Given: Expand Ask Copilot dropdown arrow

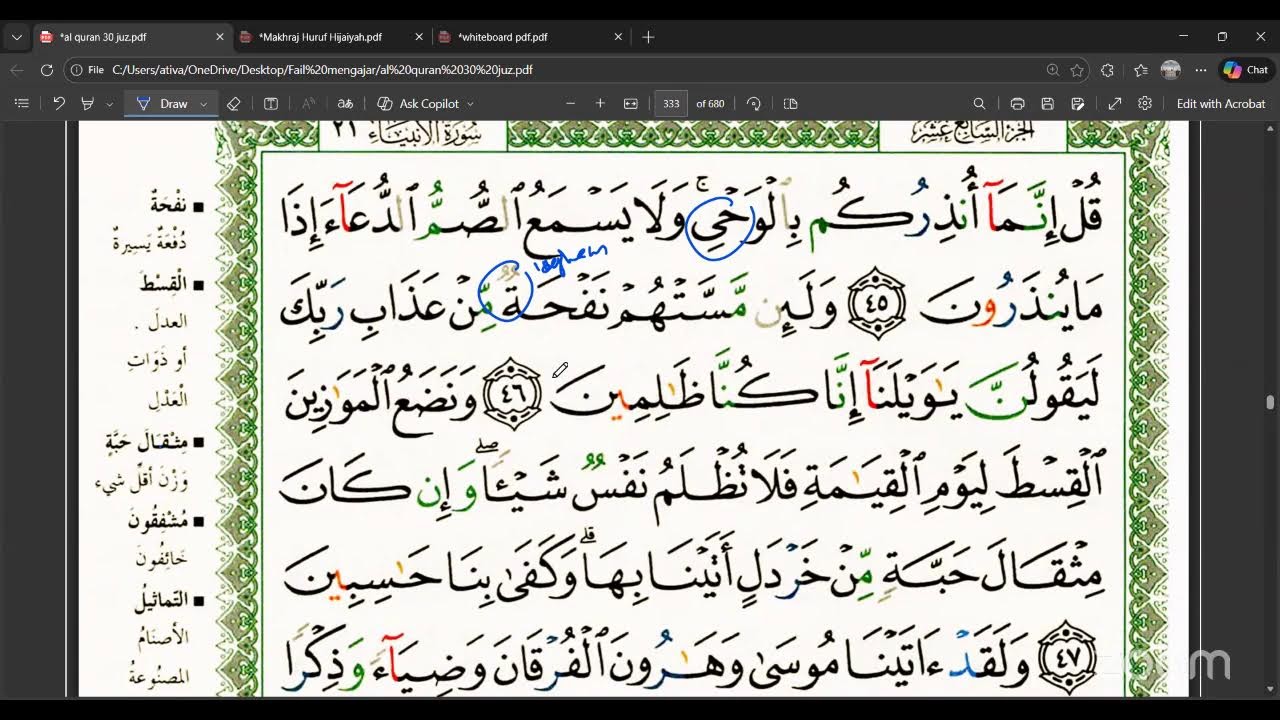Looking at the screenshot, I should point(470,103).
